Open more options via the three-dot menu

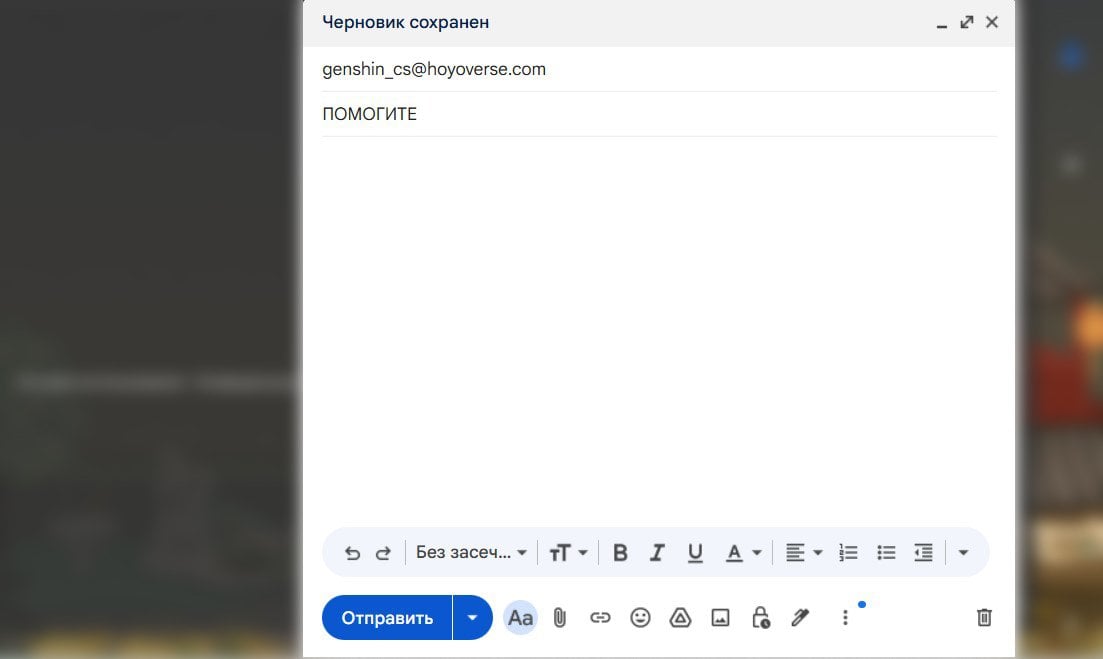(x=845, y=617)
